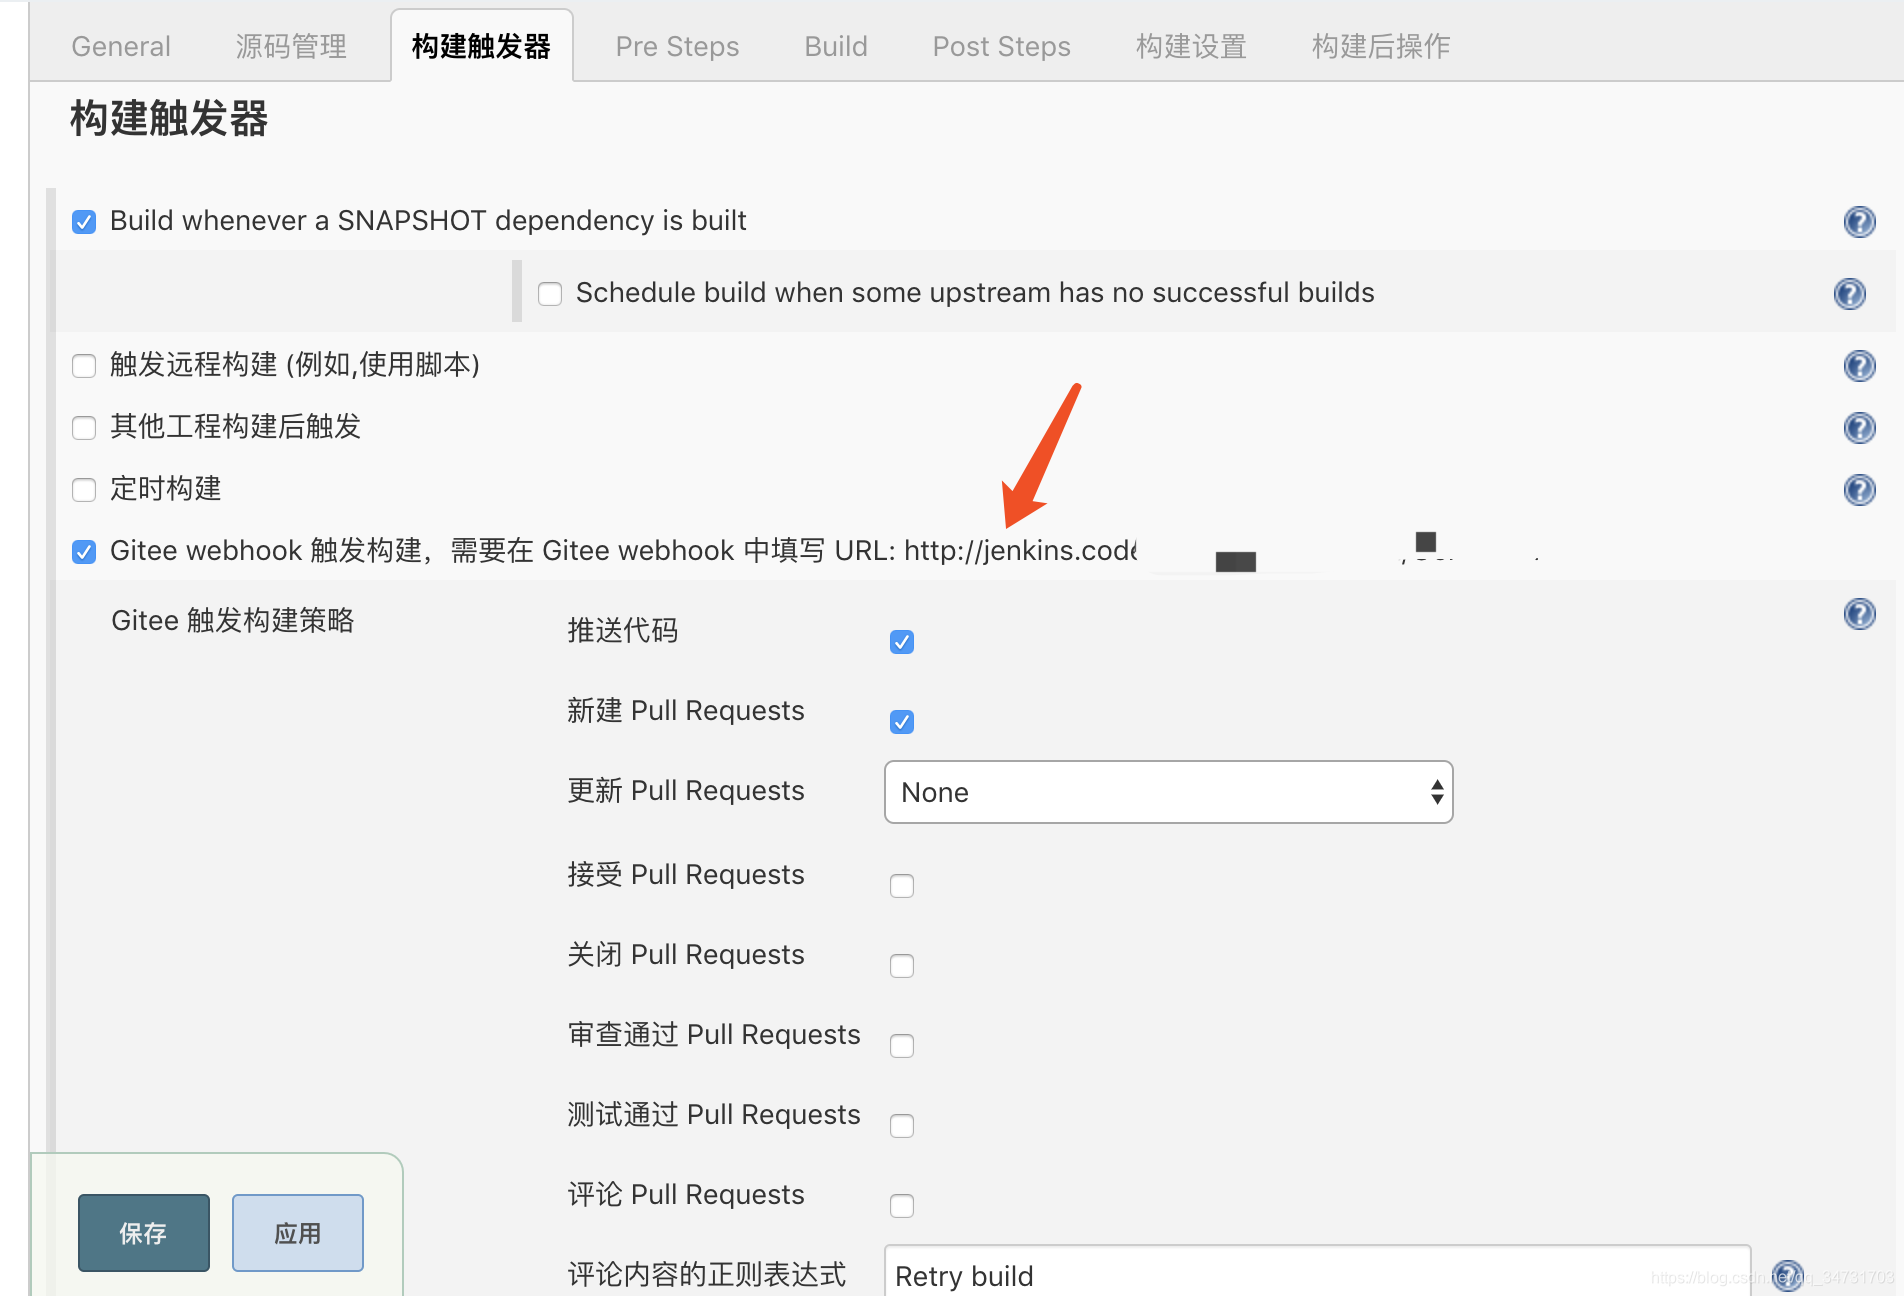Enable 审查通过 Pull Requests checkbox
This screenshot has height=1296, width=1904.
[902, 1045]
